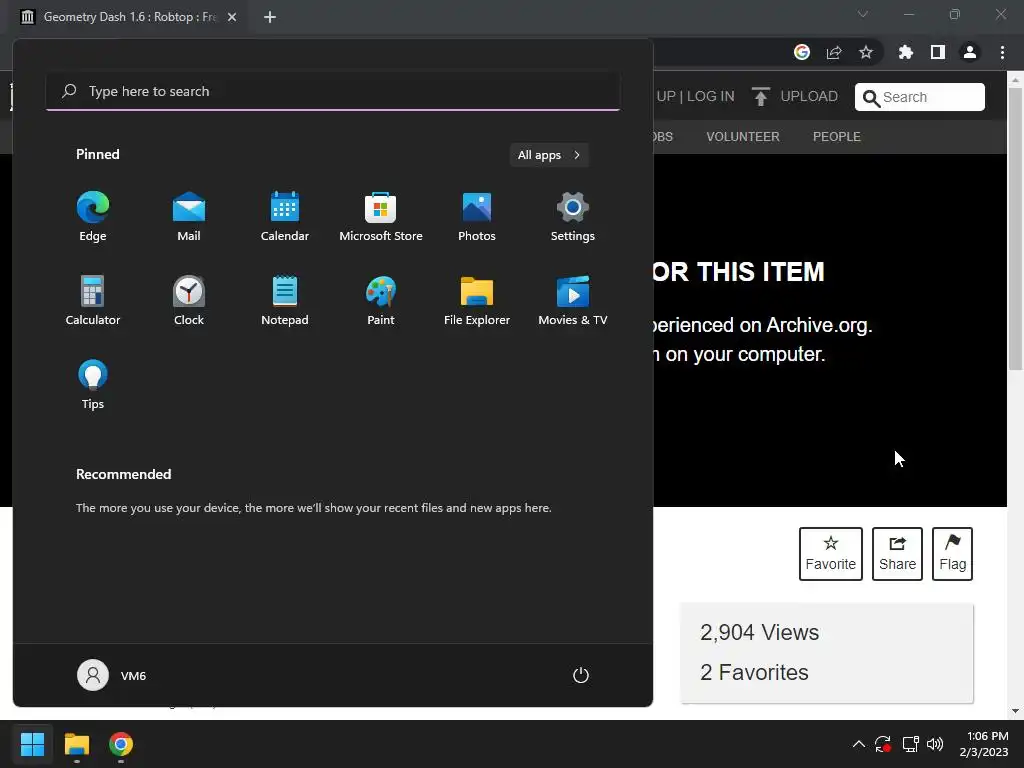
Task: Open Chrome three-dot menu
Action: click(1002, 52)
